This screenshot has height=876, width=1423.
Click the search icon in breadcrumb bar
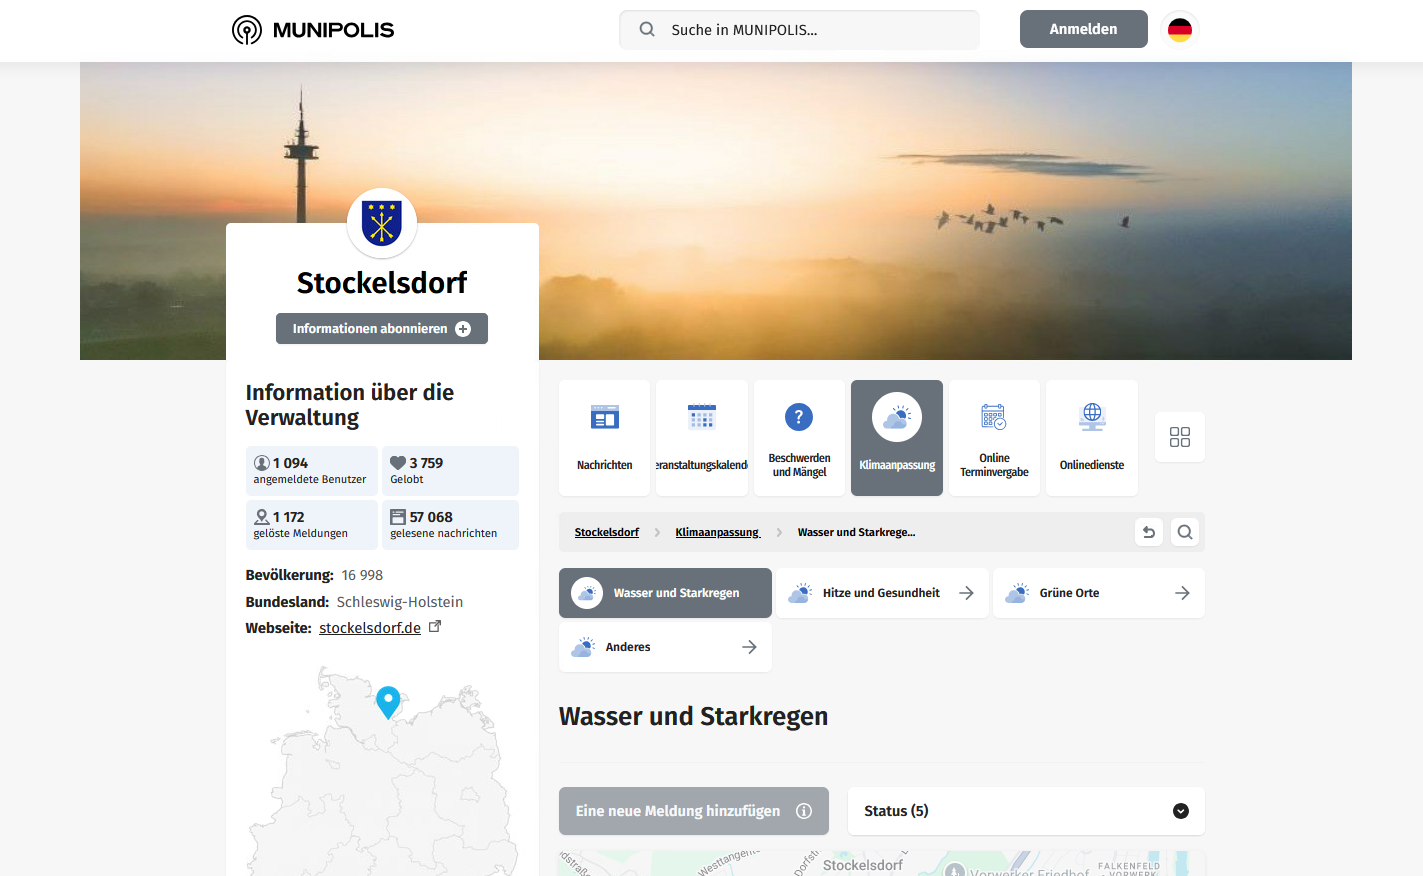click(1185, 532)
